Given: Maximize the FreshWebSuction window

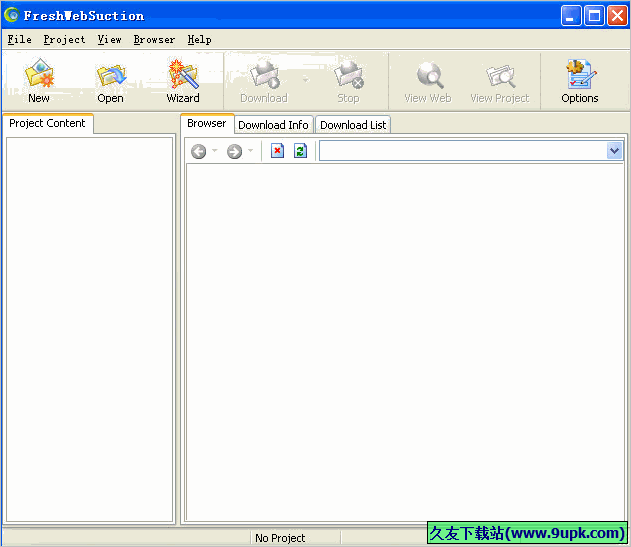Looking at the screenshot, I should click(594, 16).
